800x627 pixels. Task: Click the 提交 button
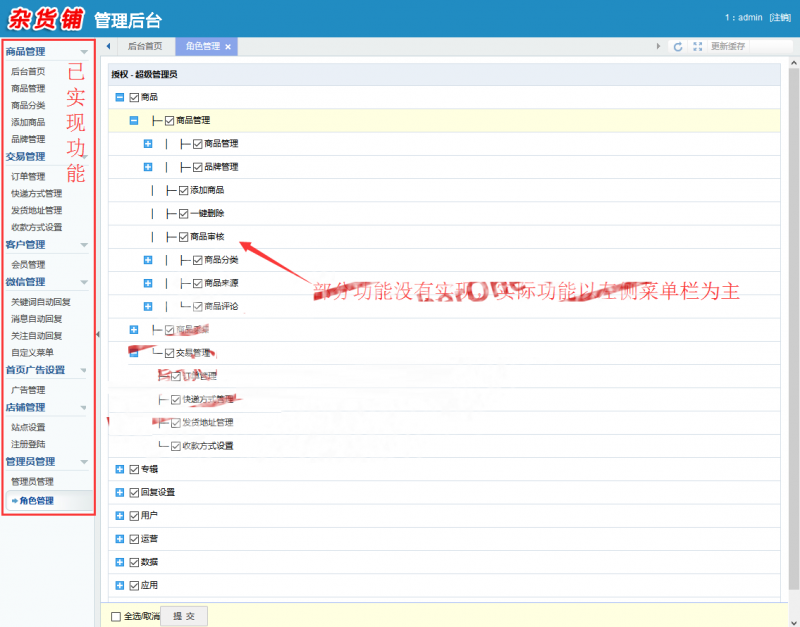point(184,616)
